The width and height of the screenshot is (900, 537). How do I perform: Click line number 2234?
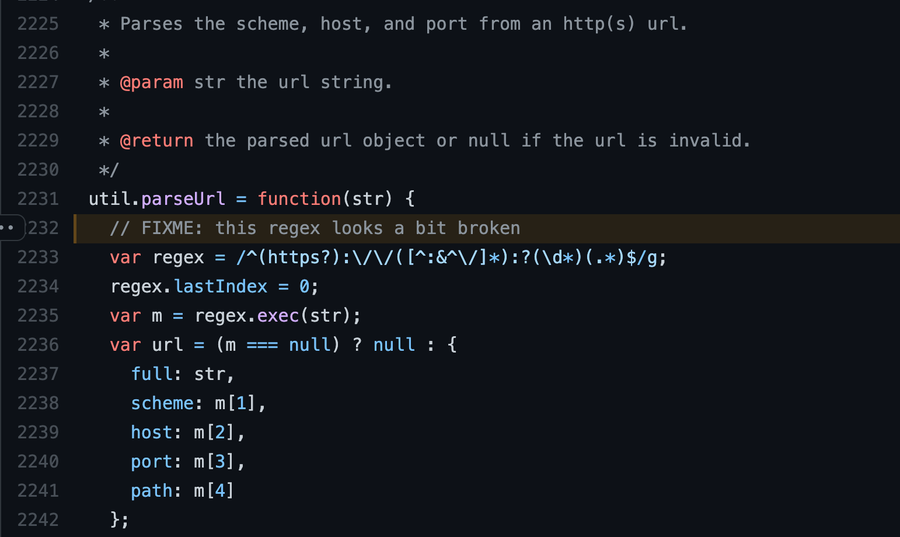coord(38,286)
